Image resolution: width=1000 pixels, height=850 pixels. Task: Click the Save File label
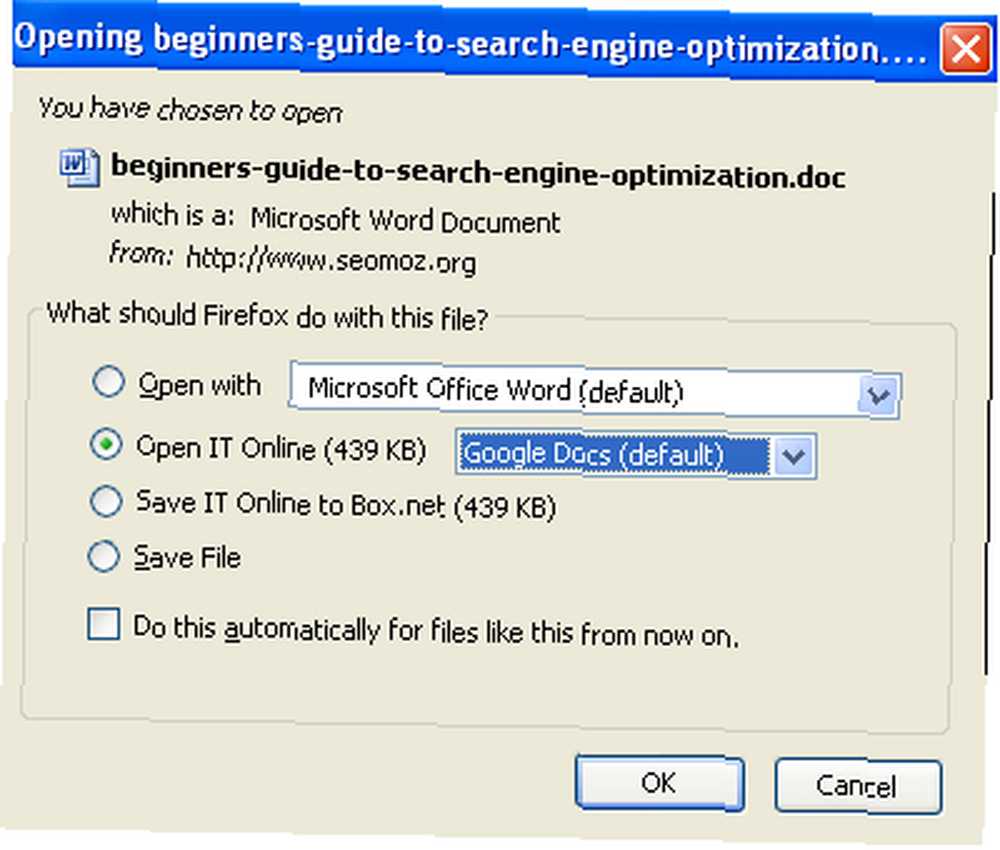pos(187,558)
